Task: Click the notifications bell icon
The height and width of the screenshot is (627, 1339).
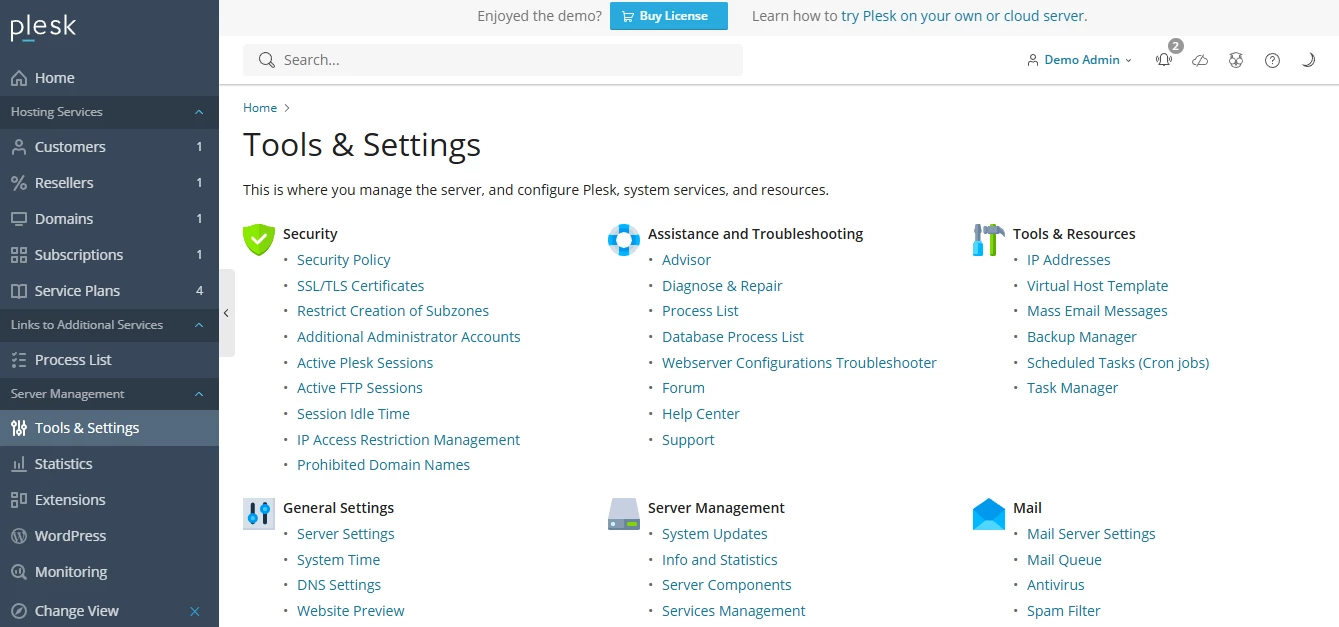Action: pyautogui.click(x=1163, y=60)
